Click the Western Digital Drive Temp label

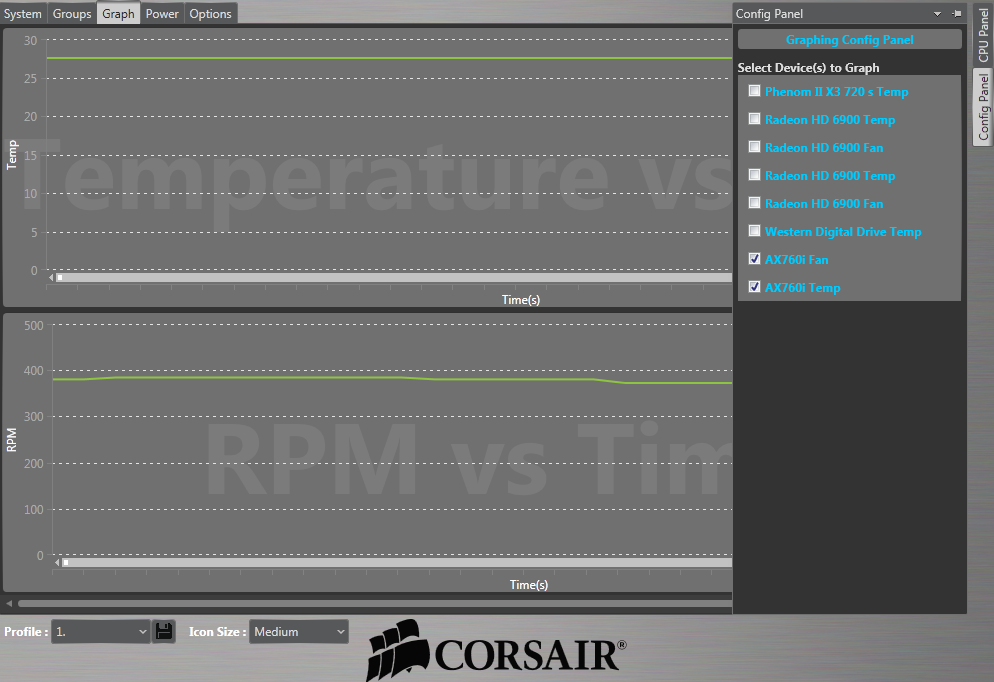(x=842, y=231)
